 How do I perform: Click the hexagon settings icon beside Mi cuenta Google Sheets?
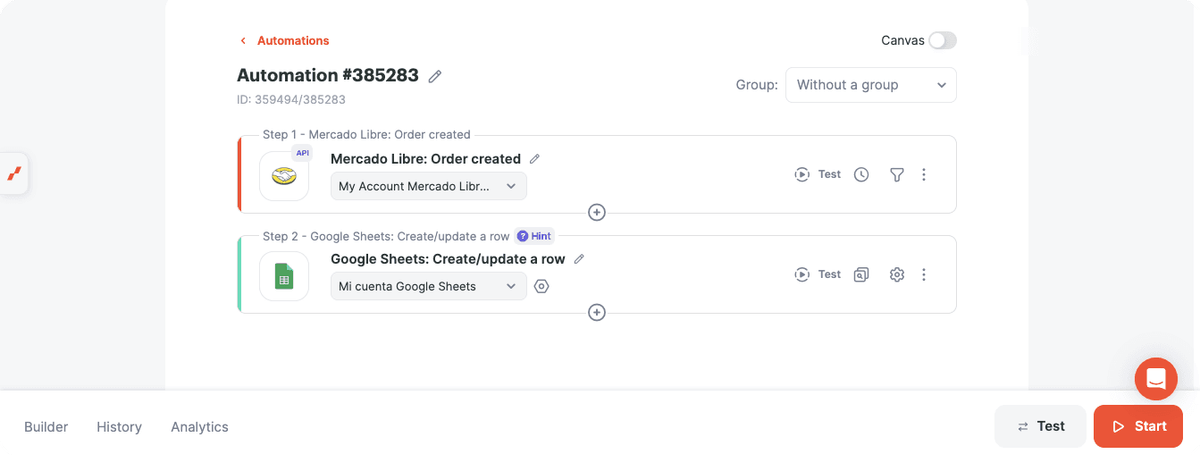[x=542, y=286]
